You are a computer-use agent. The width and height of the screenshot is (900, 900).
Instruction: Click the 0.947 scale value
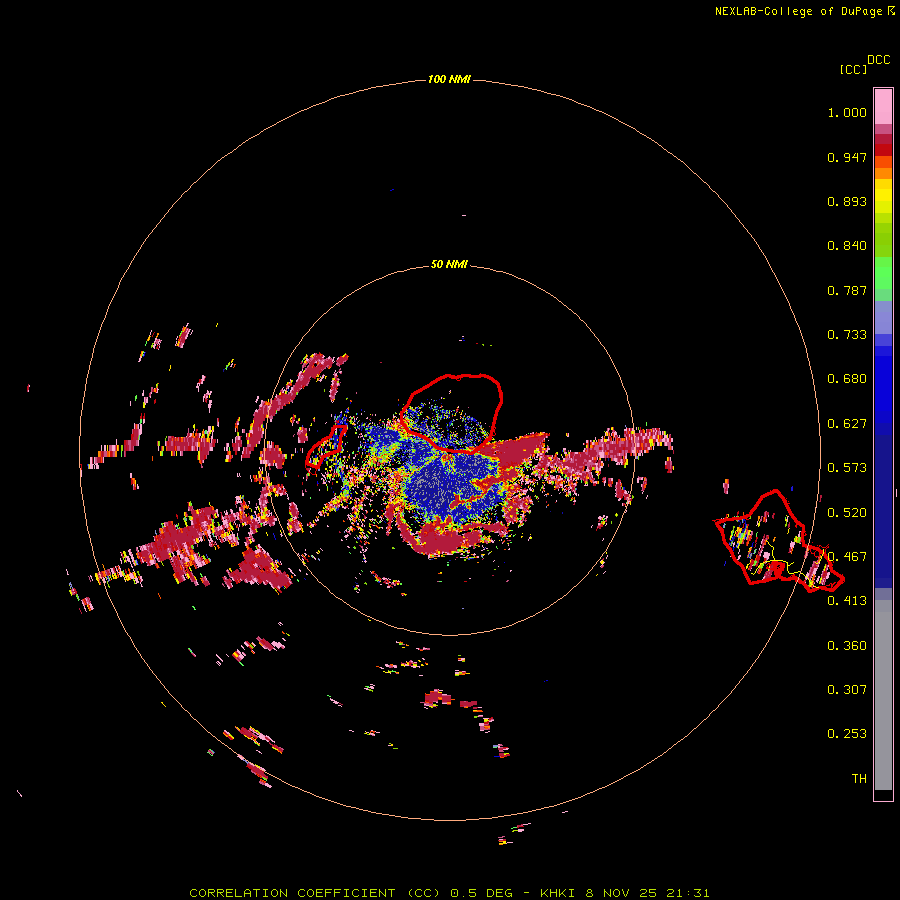(847, 157)
